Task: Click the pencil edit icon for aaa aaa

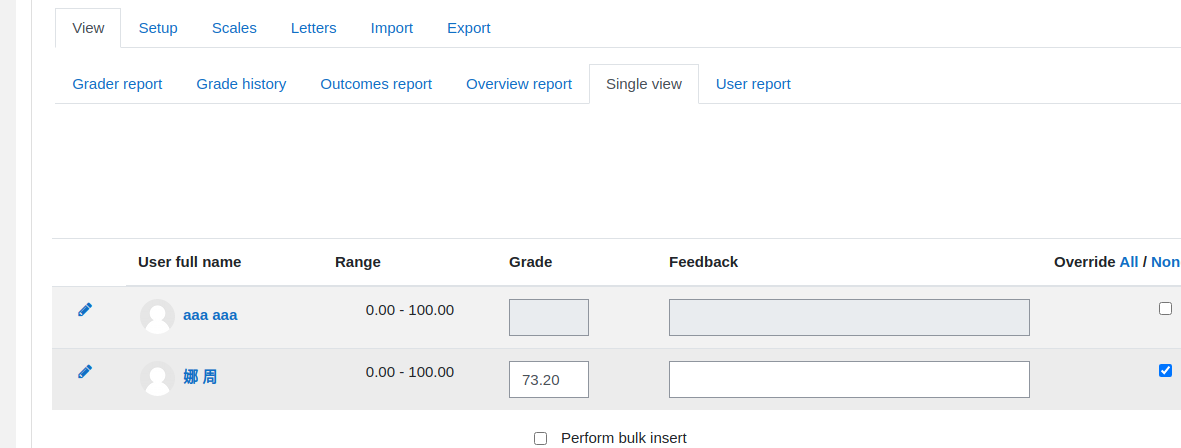Action: 85,309
